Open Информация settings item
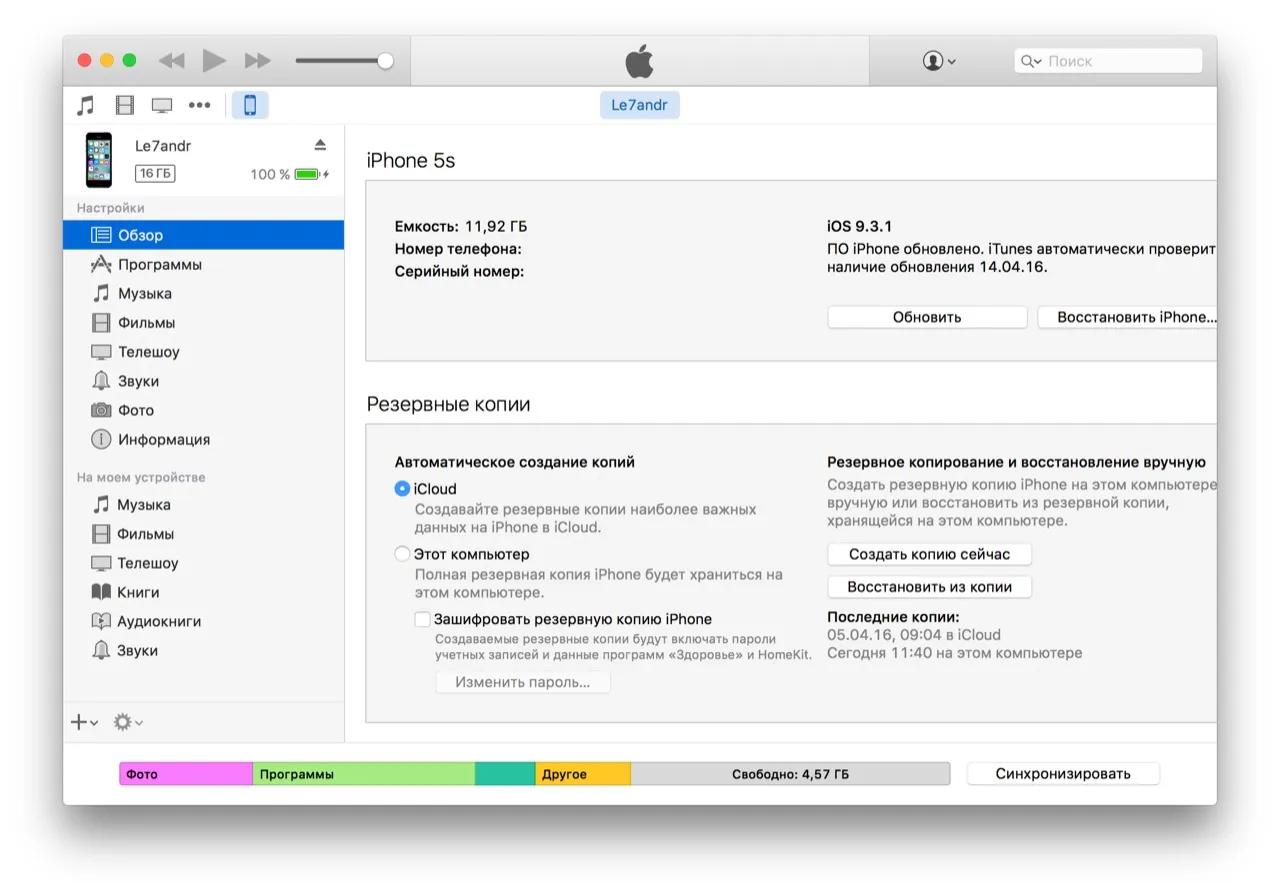The width and height of the screenshot is (1280, 895). click(x=203, y=439)
